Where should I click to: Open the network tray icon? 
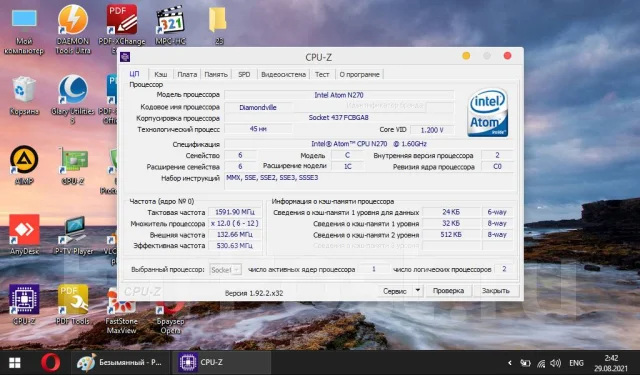(541, 363)
